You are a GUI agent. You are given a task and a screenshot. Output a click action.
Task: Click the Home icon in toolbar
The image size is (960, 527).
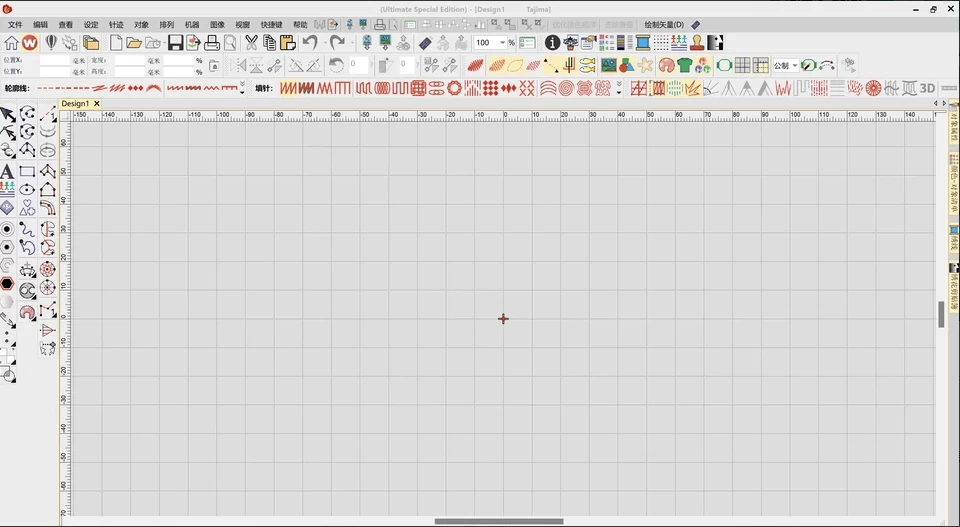[11, 43]
